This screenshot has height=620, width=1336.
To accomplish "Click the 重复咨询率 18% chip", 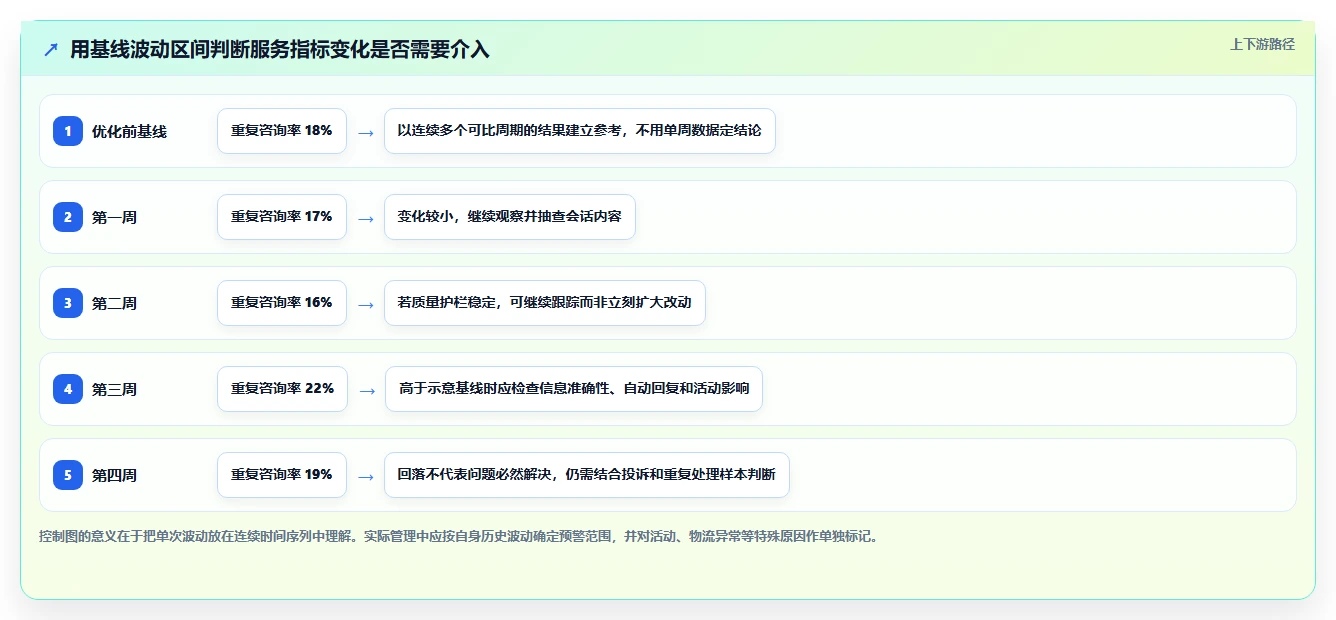I will coord(282,131).
